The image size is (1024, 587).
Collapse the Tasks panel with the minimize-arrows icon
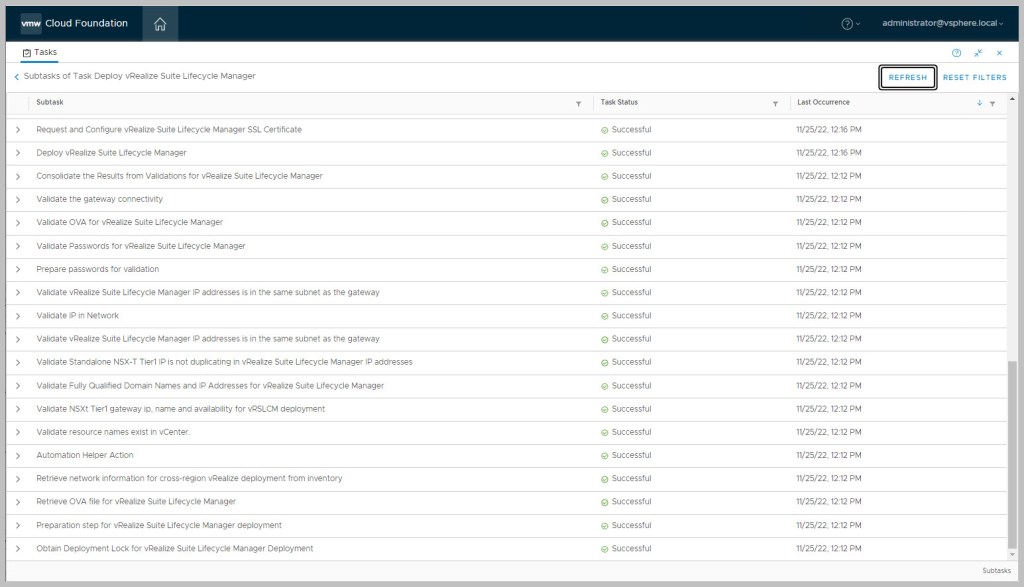(x=978, y=53)
